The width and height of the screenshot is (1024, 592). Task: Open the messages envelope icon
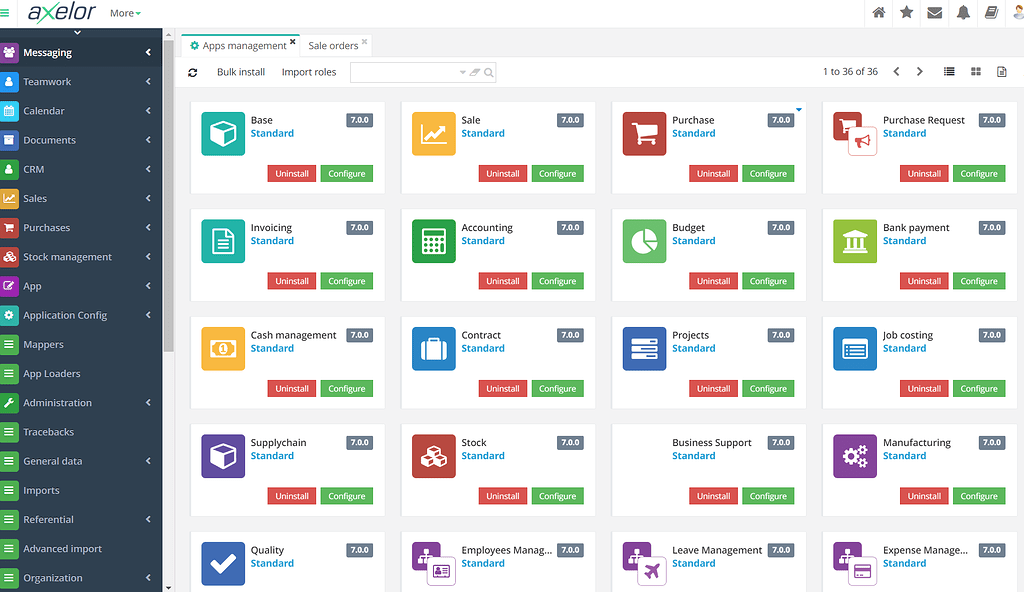coord(932,13)
